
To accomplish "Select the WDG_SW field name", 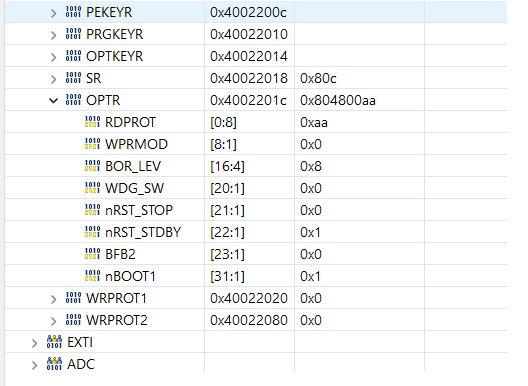I will tap(134, 188).
